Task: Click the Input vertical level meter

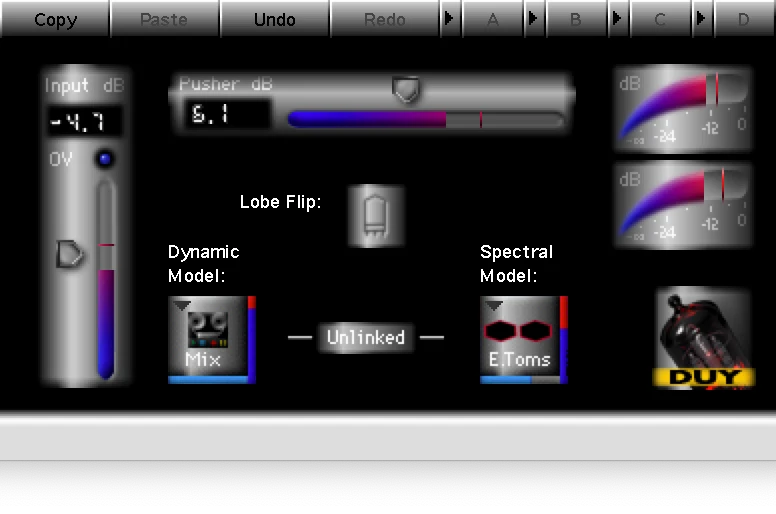Action: click(105, 280)
